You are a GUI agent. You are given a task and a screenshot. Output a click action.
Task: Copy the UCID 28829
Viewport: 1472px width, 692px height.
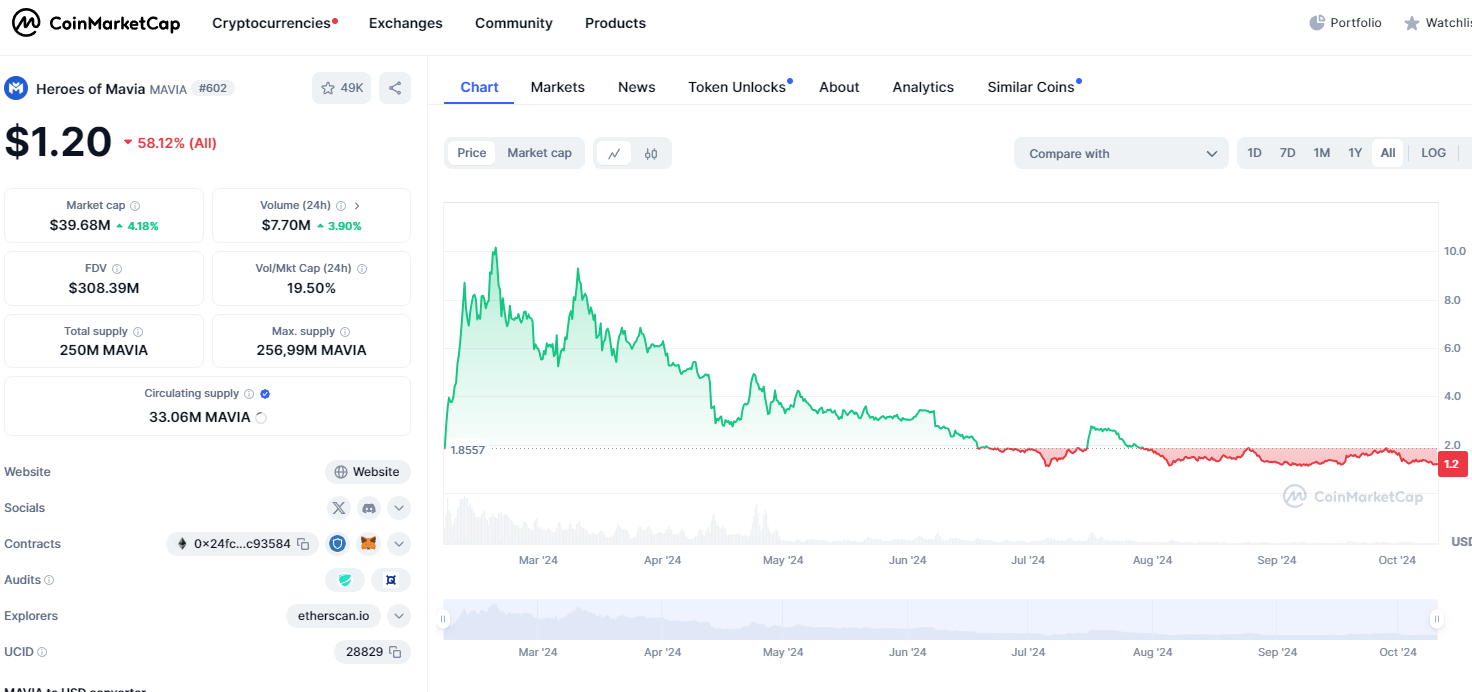(395, 652)
